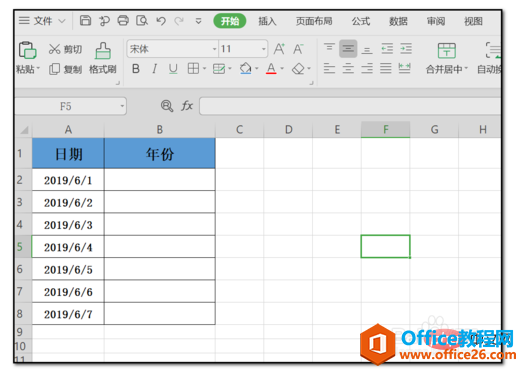523x372 pixels.
Task: Open font group dialog launcher
Action: (311, 83)
